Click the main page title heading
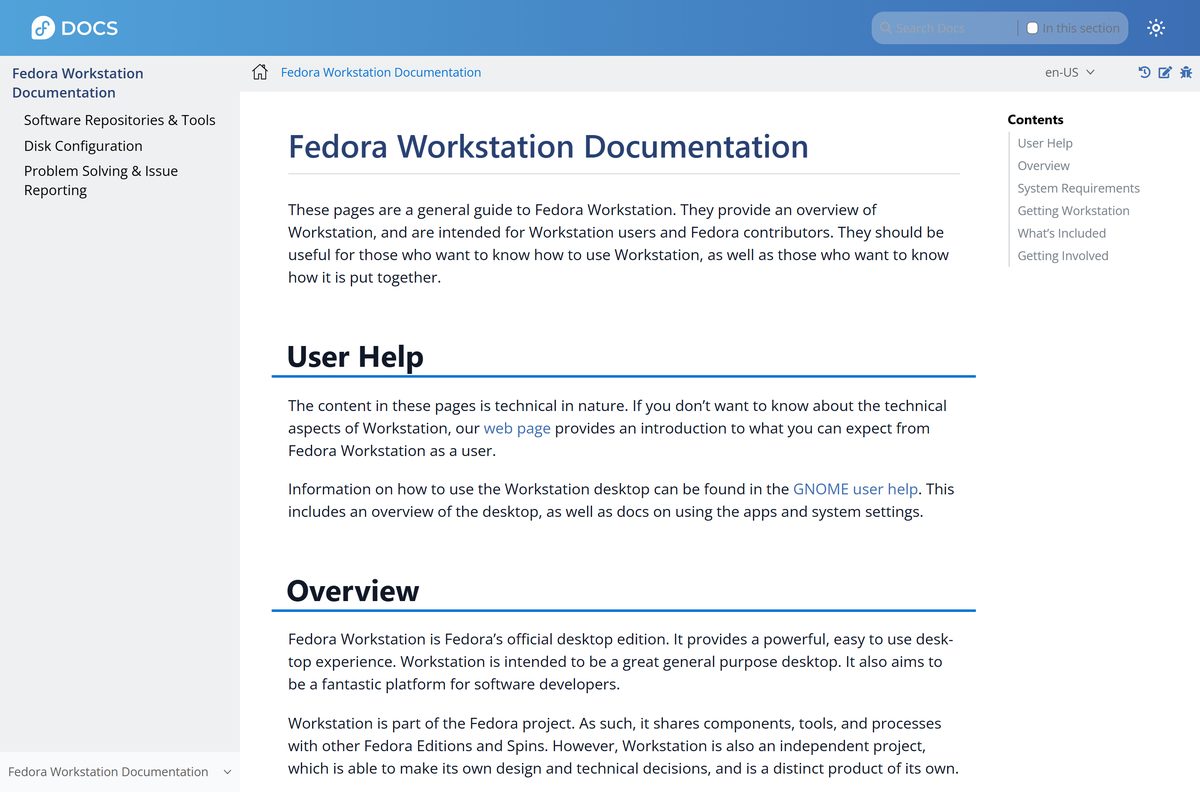 pyautogui.click(x=548, y=146)
